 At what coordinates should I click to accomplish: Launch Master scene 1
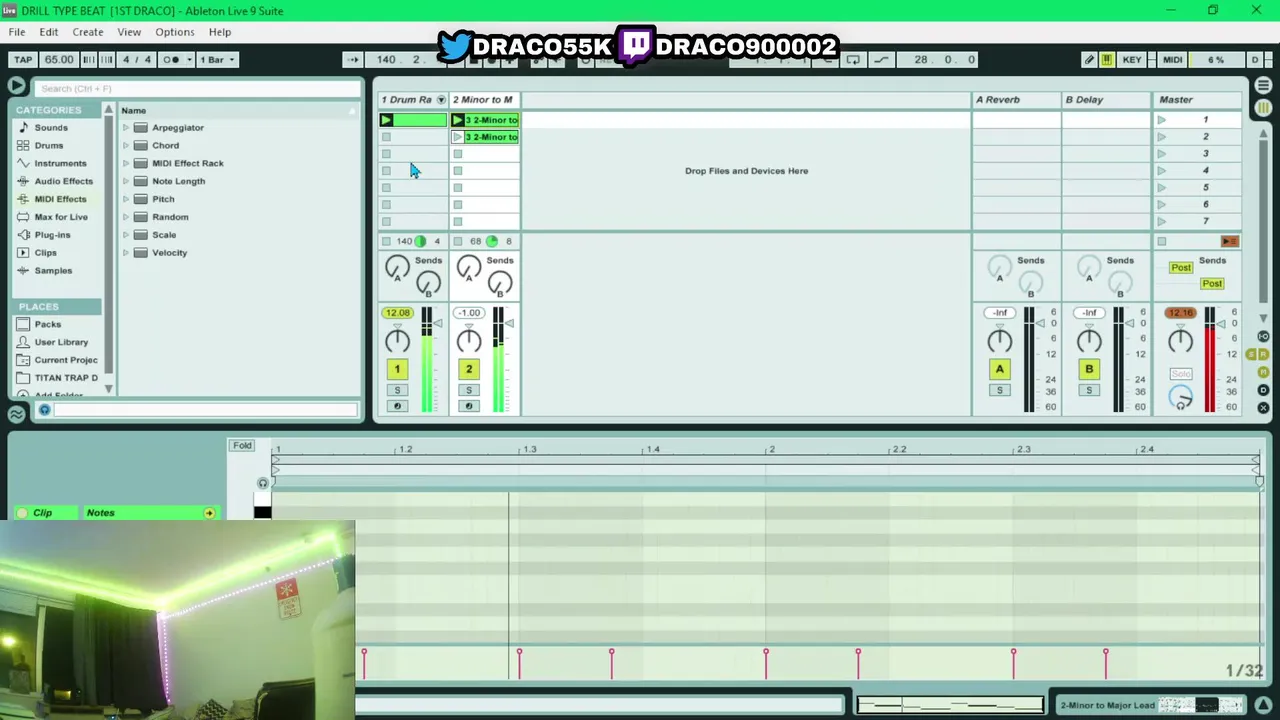click(x=1161, y=120)
